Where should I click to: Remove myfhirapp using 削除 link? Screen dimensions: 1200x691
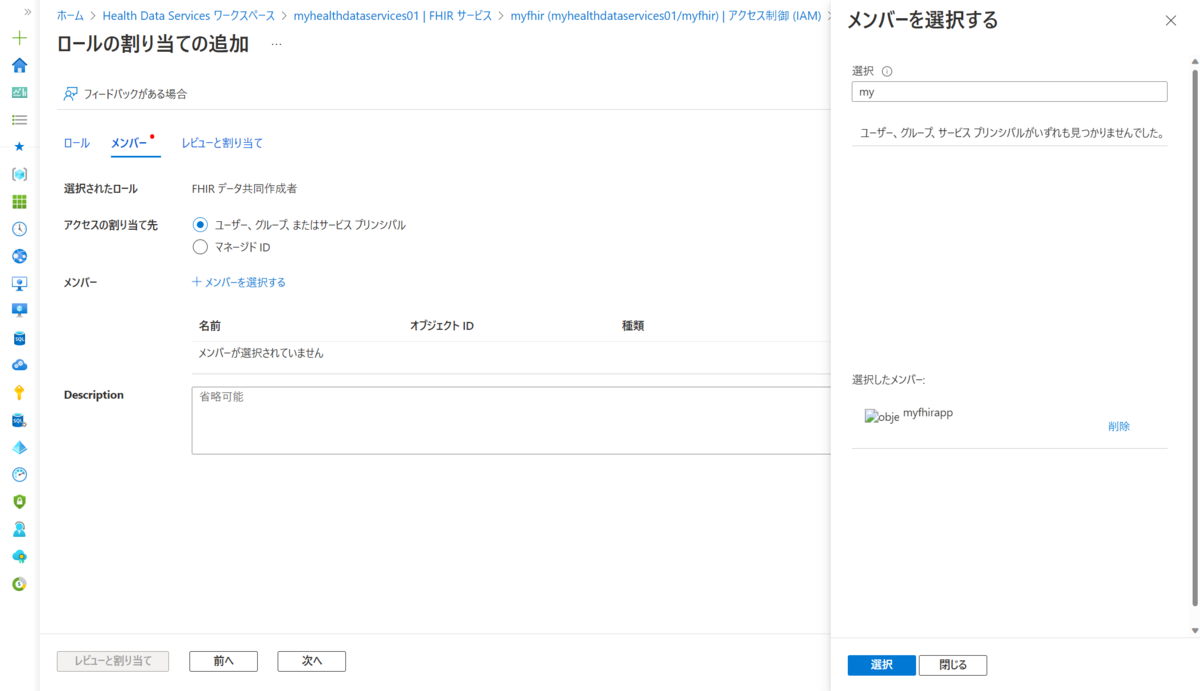(x=1119, y=426)
